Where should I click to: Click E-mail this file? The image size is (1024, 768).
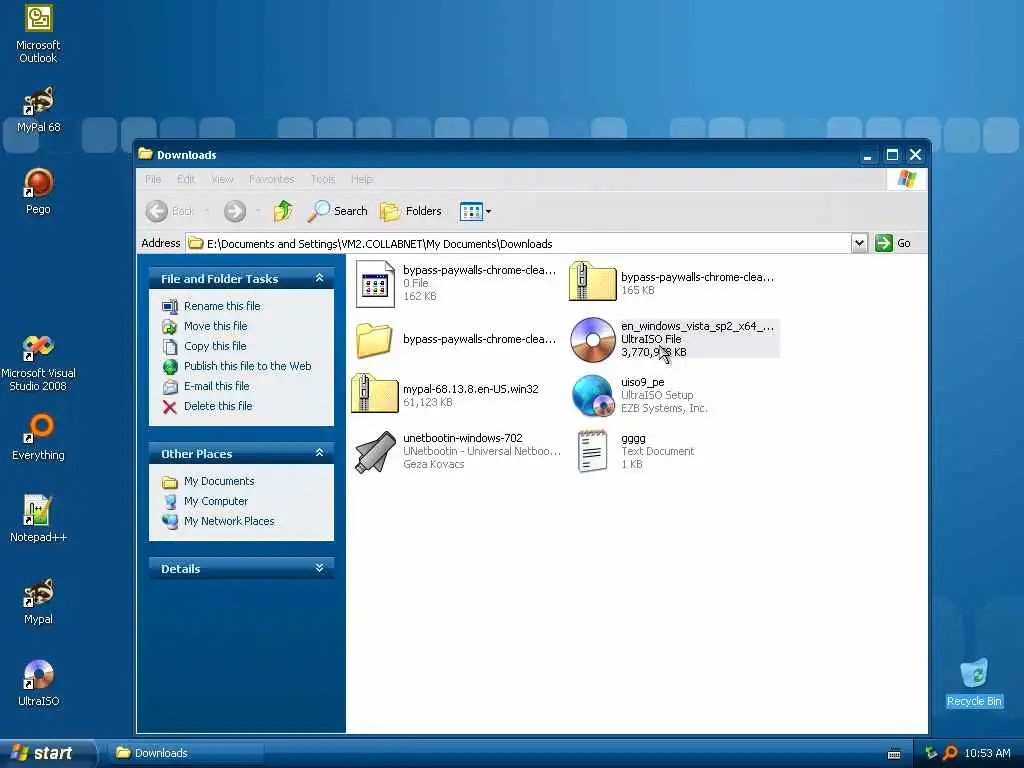tap(206, 386)
